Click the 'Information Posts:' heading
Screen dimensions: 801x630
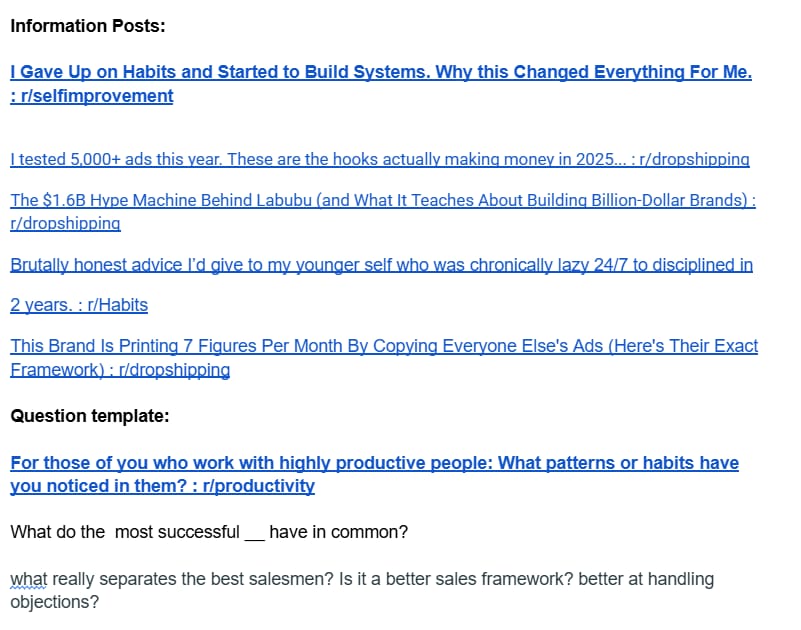[88, 26]
